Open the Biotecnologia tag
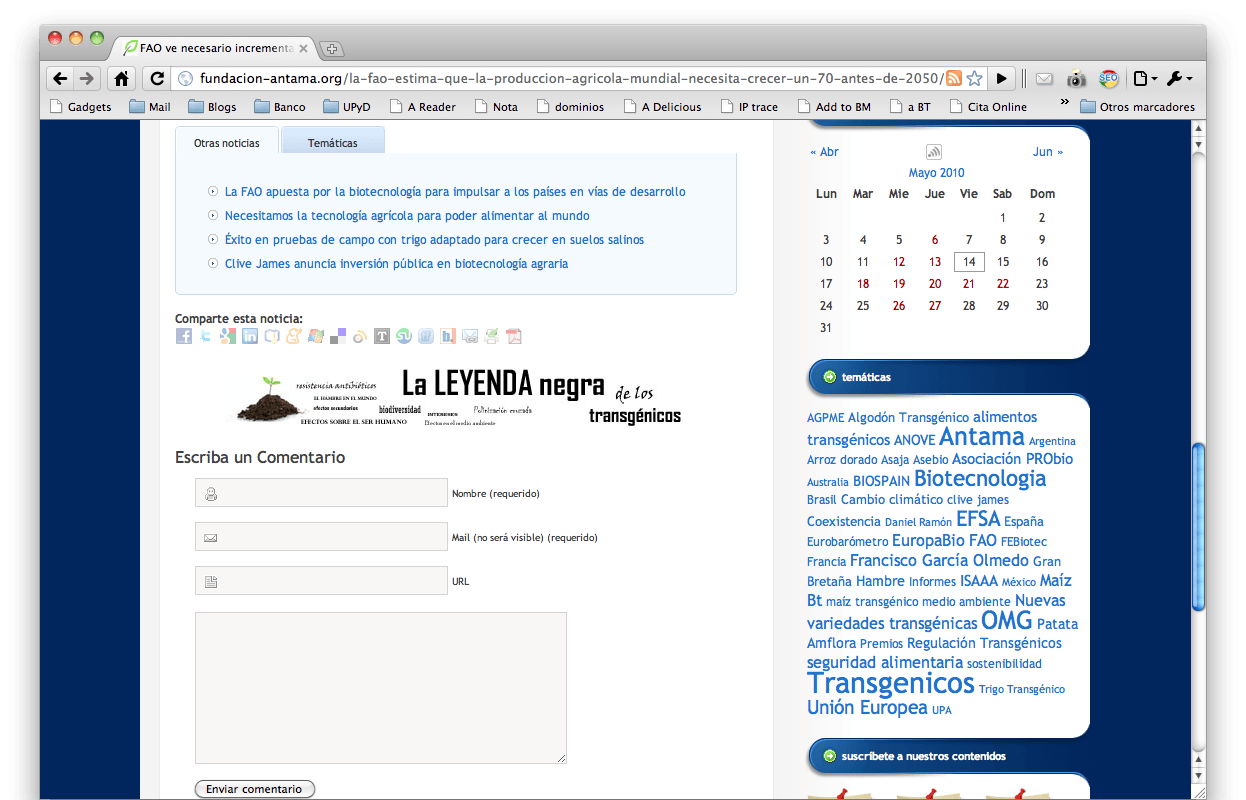This screenshot has width=1246, height=800. tap(980, 478)
